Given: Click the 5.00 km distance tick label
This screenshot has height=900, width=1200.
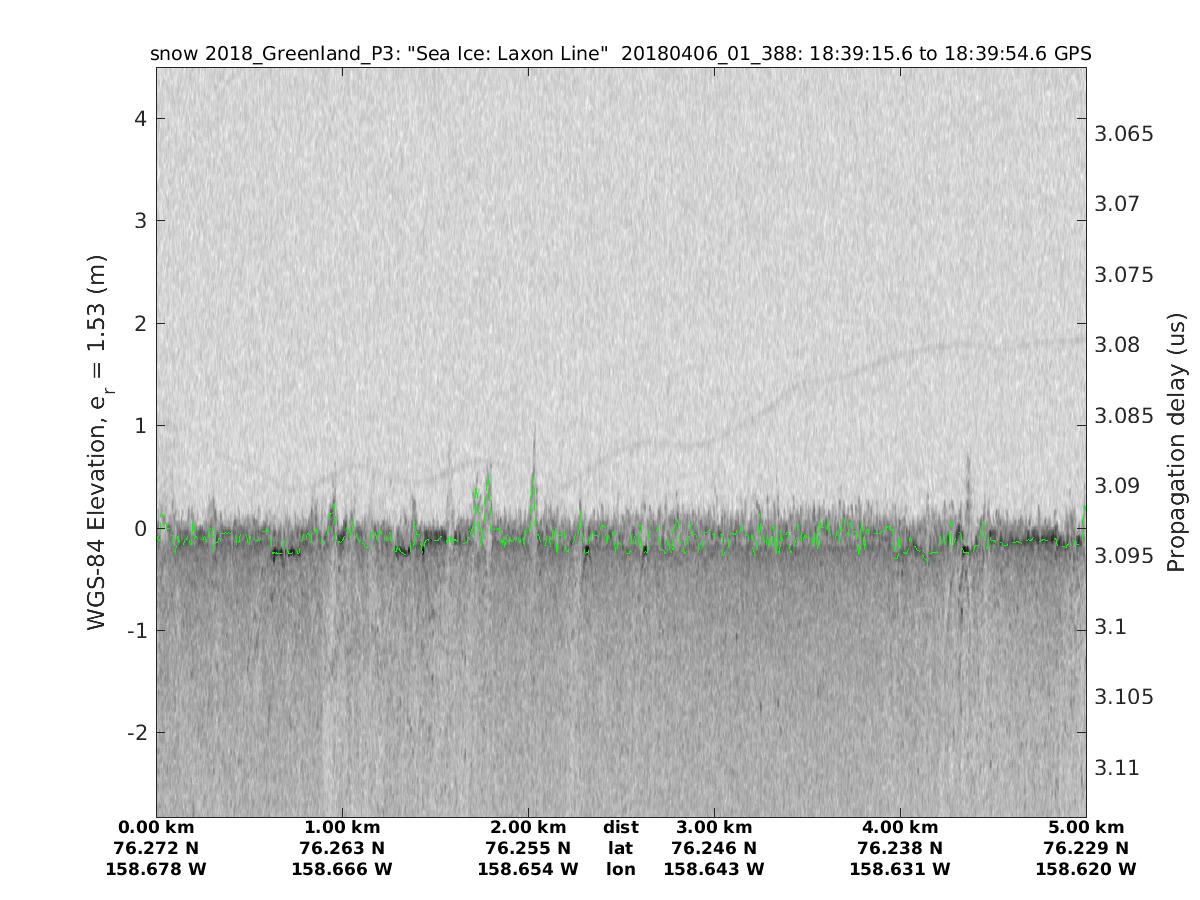Looking at the screenshot, I should pos(1086,827).
